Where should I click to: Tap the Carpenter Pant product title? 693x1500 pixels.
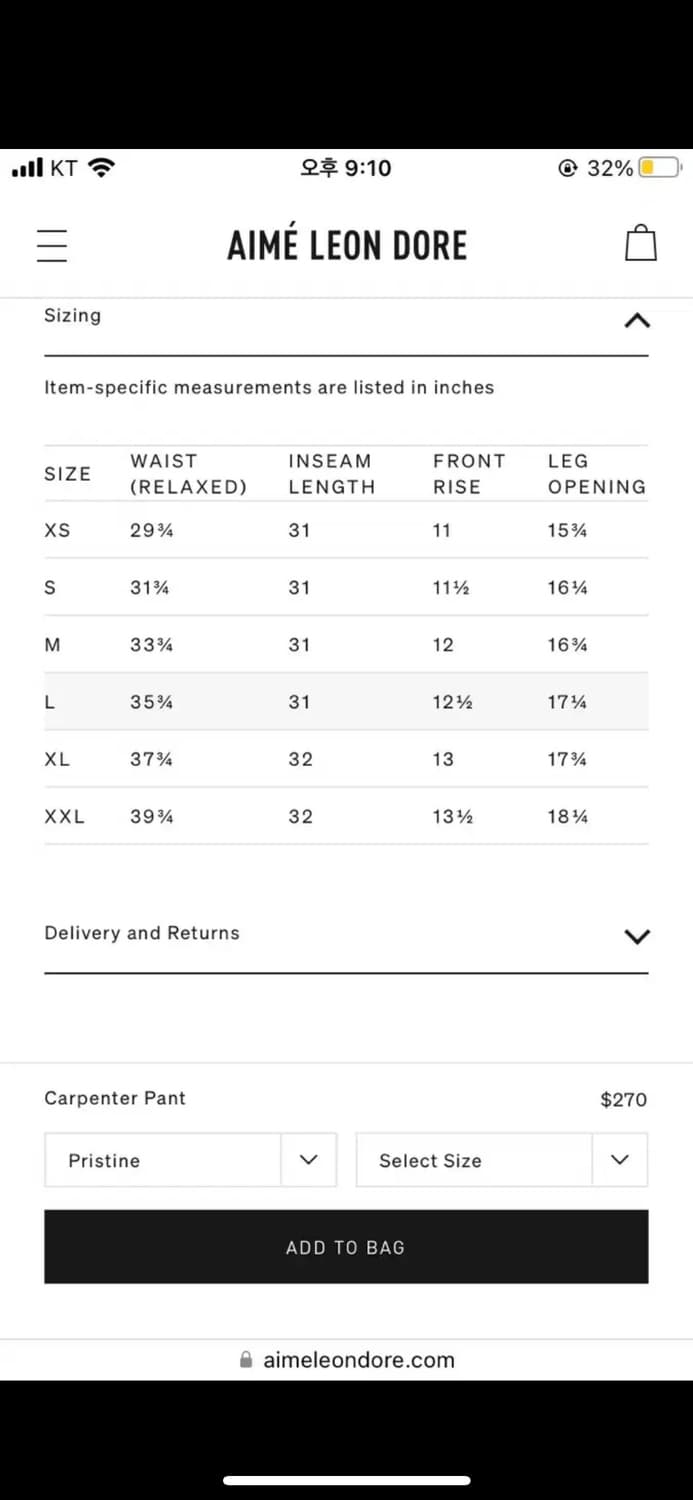(x=115, y=1098)
